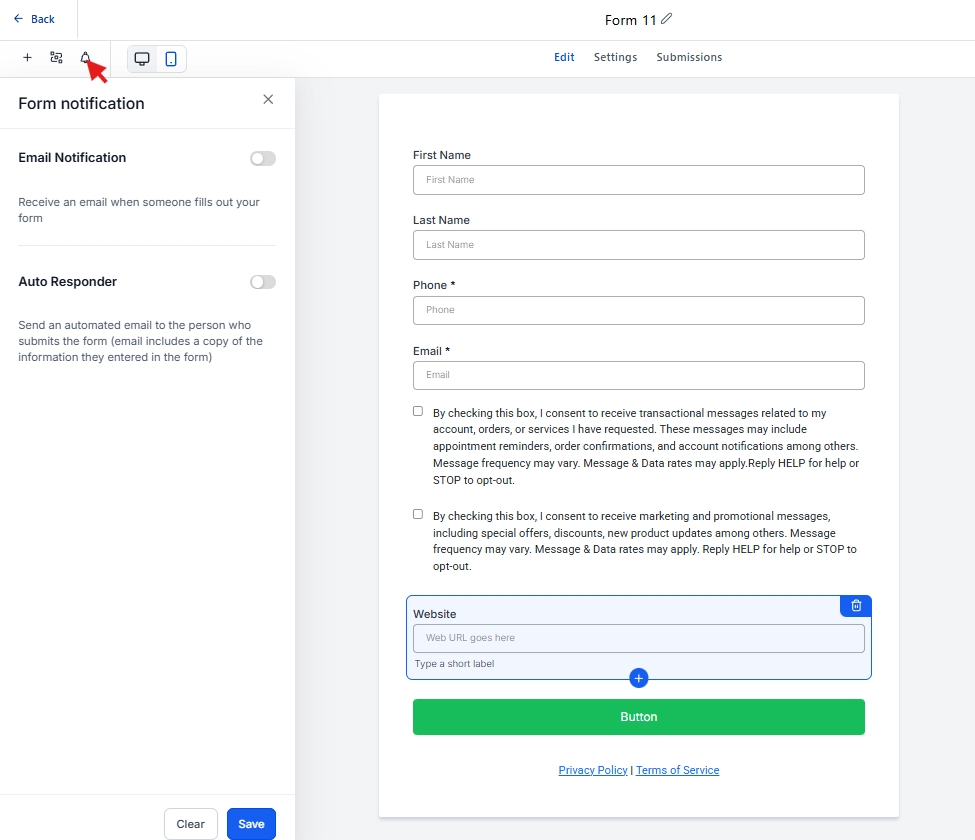975x840 pixels.
Task: Switch to desktop preview view
Action: pos(142,59)
